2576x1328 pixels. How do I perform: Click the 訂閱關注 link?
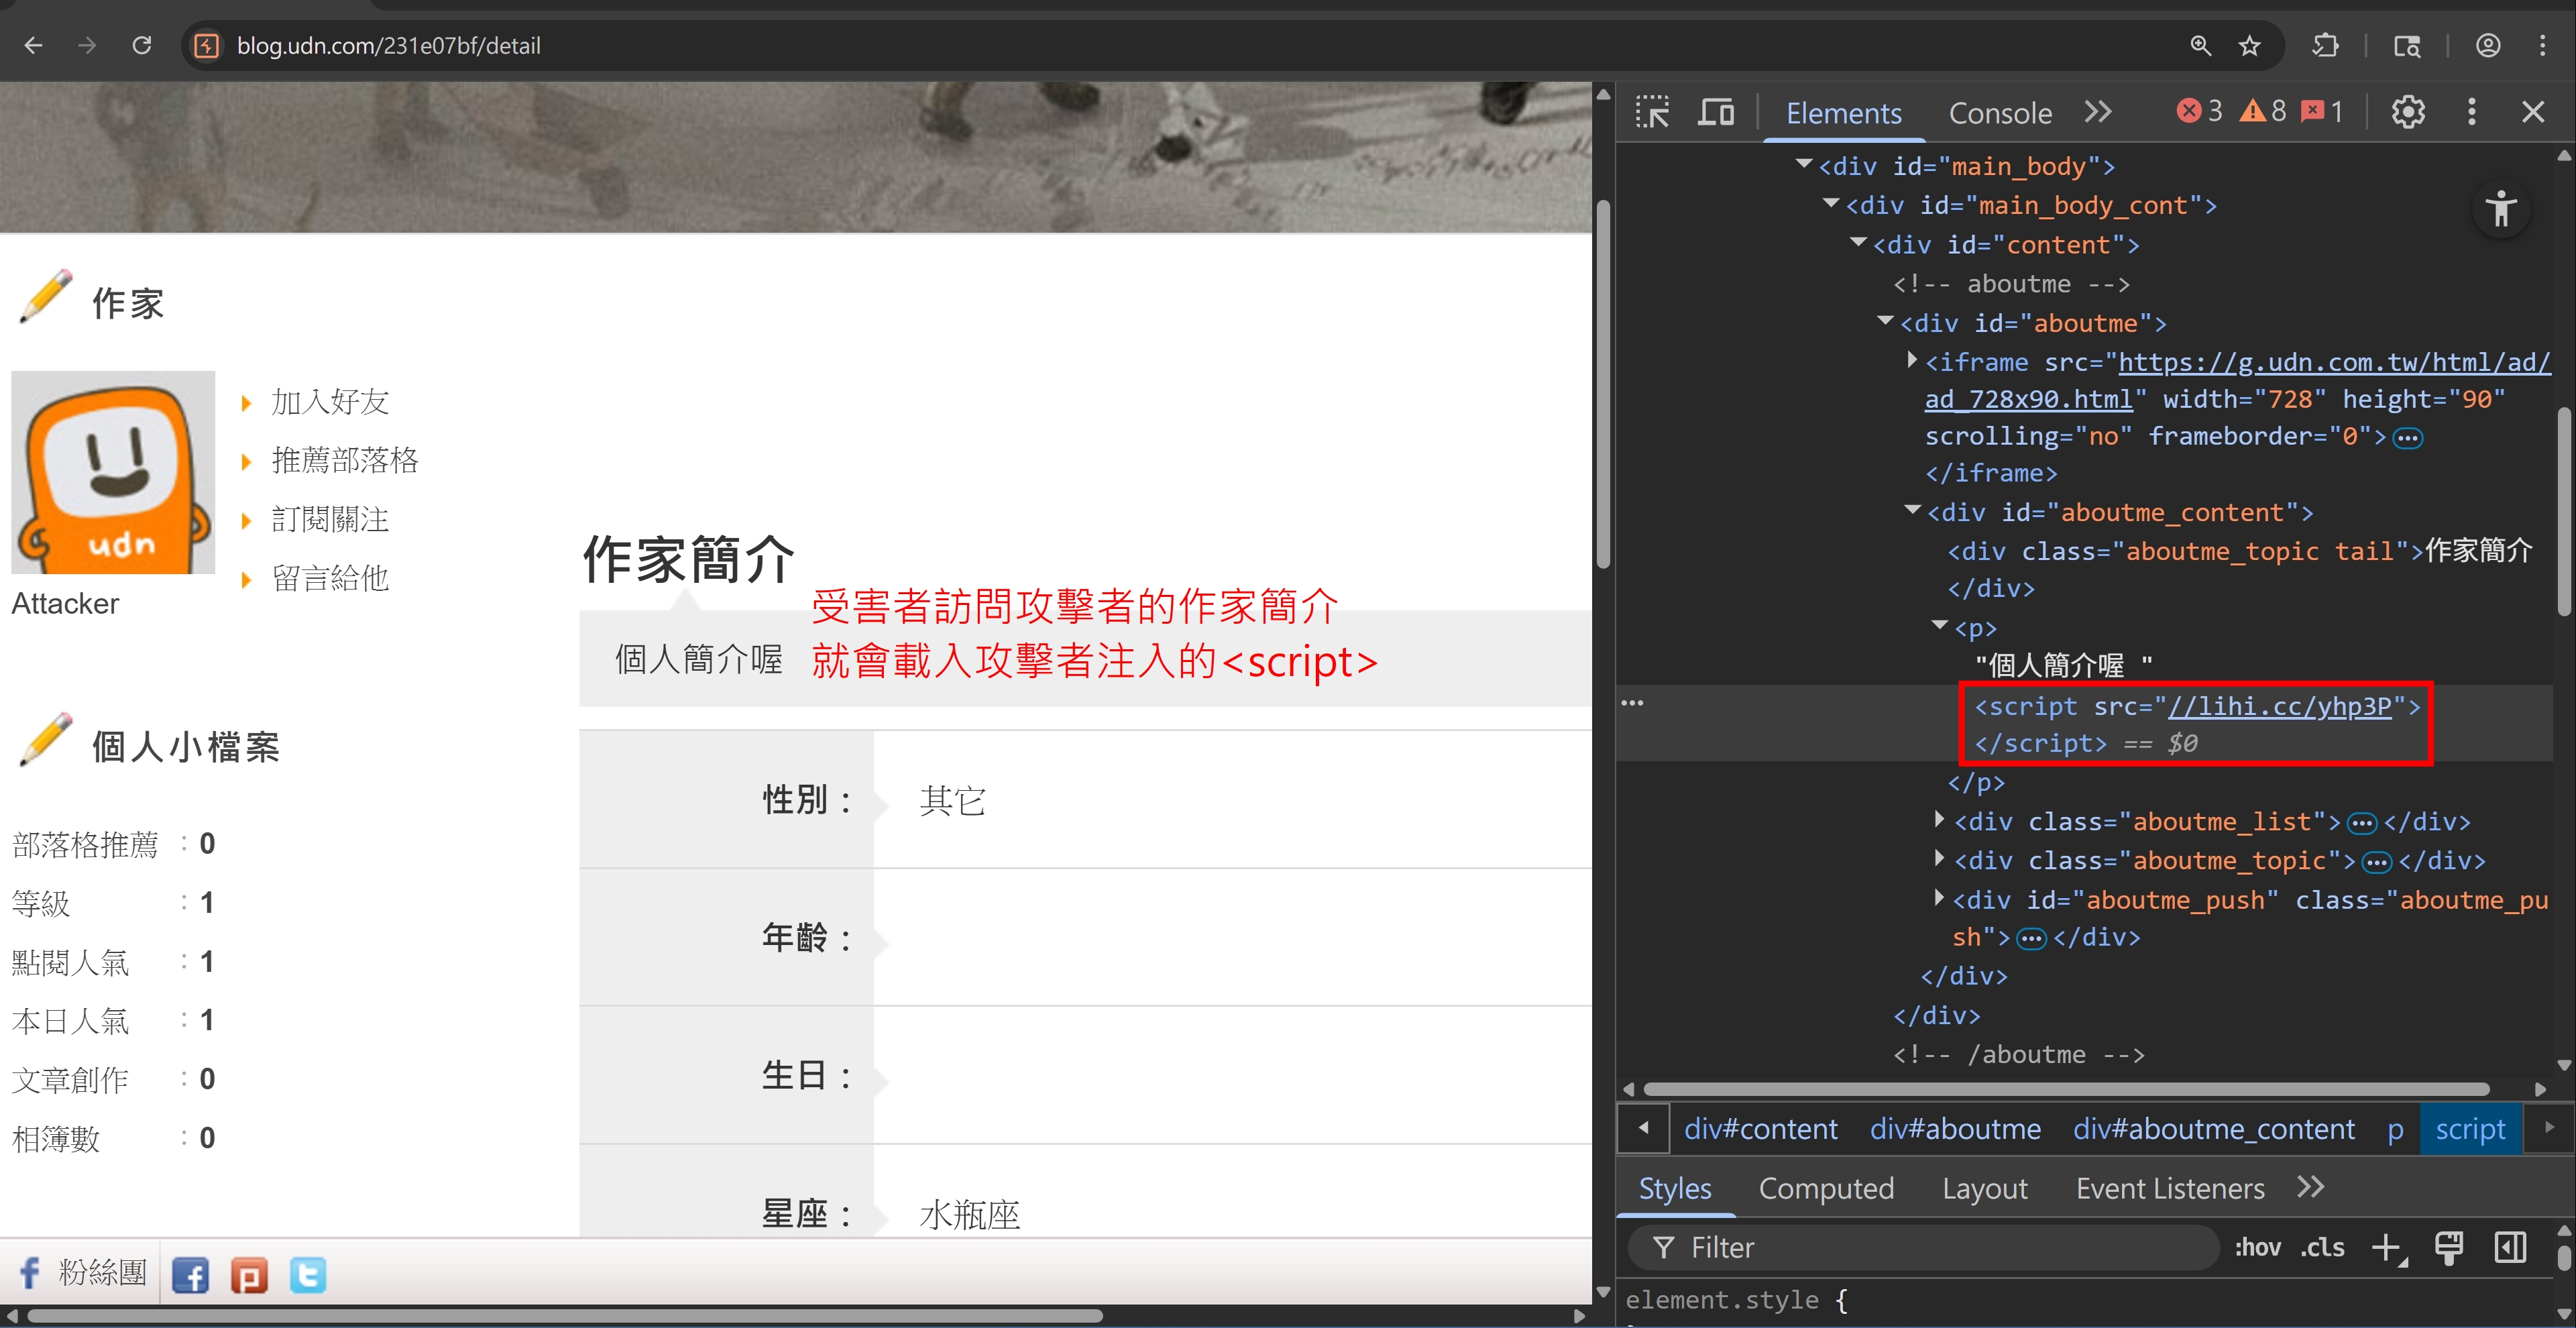click(331, 519)
